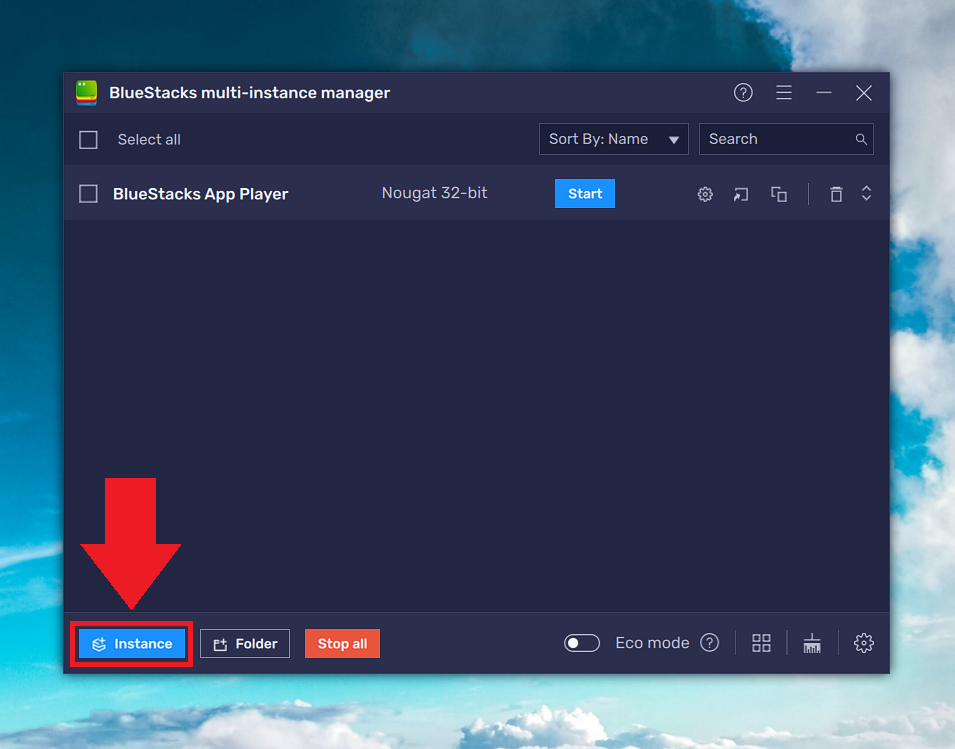Viewport: 955px width, 749px height.
Task: Create desktop shortcut for BlueStacks App Player
Action: coord(741,194)
